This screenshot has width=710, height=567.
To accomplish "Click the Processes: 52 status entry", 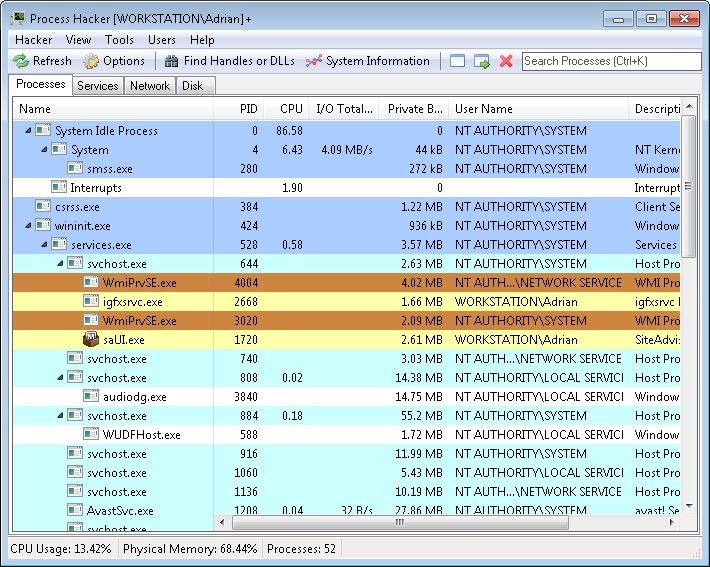I will [302, 549].
